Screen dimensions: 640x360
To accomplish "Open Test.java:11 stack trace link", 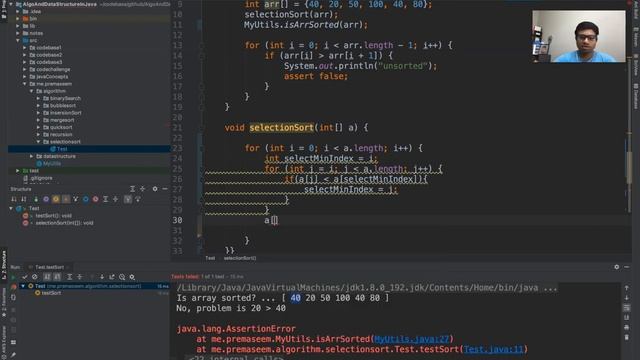I will coord(493,349).
